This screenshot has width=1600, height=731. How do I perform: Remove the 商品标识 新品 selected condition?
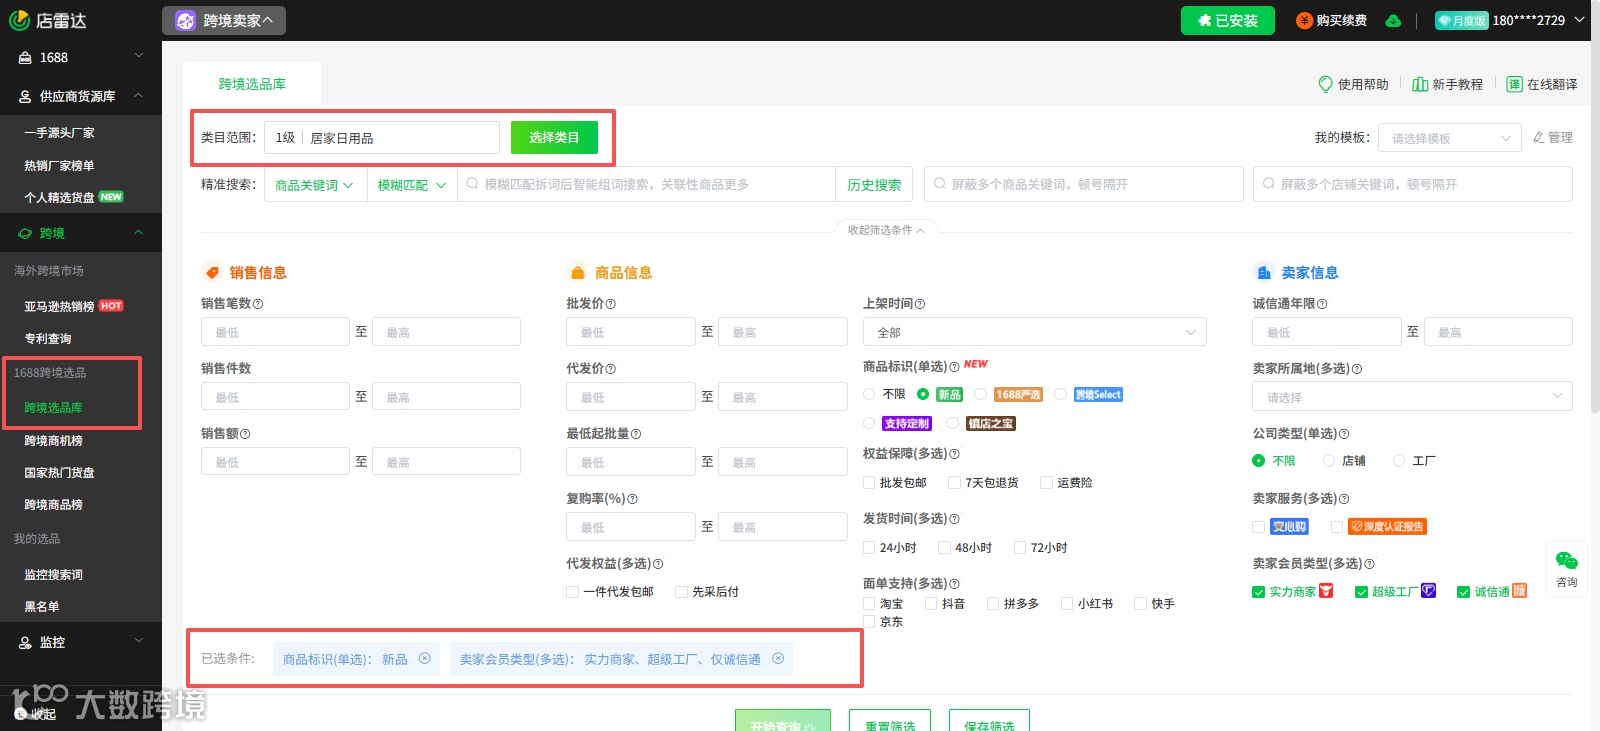[425, 658]
